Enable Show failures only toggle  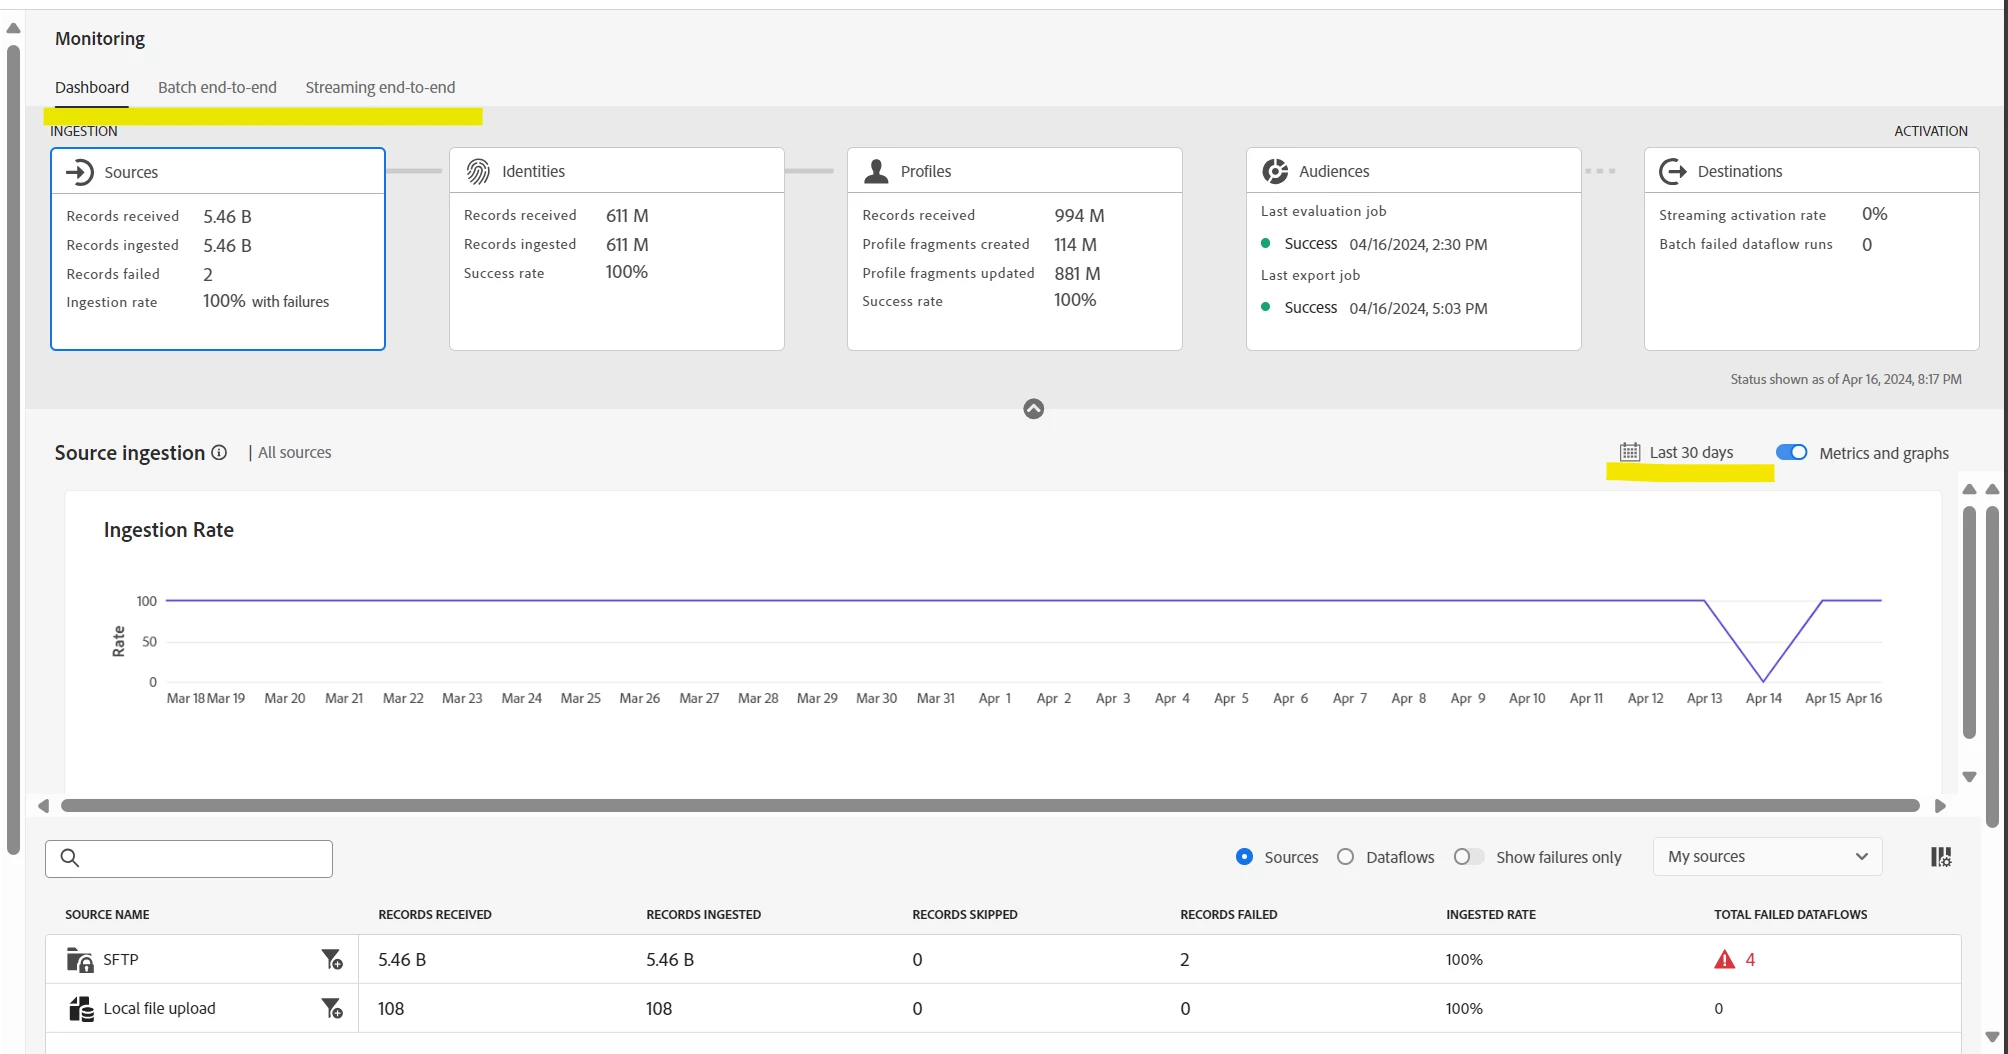1469,857
